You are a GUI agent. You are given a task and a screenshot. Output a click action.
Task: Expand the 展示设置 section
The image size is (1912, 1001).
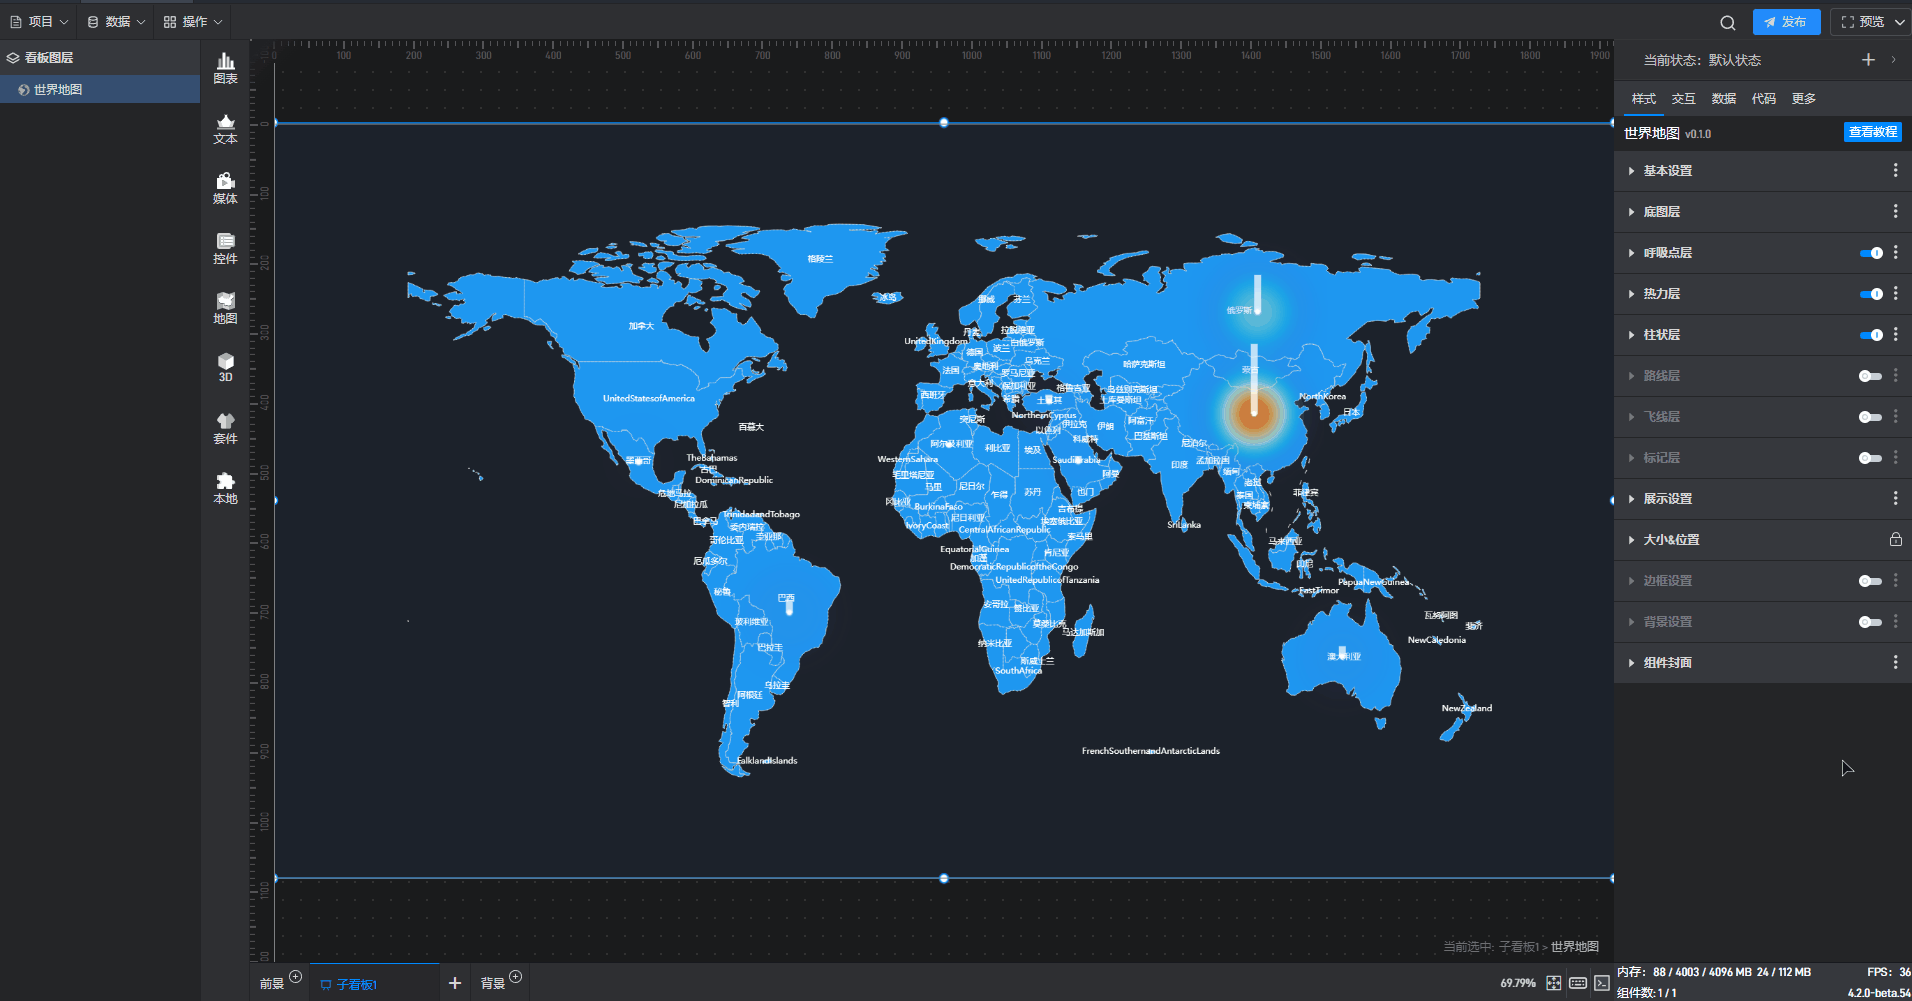click(1667, 499)
